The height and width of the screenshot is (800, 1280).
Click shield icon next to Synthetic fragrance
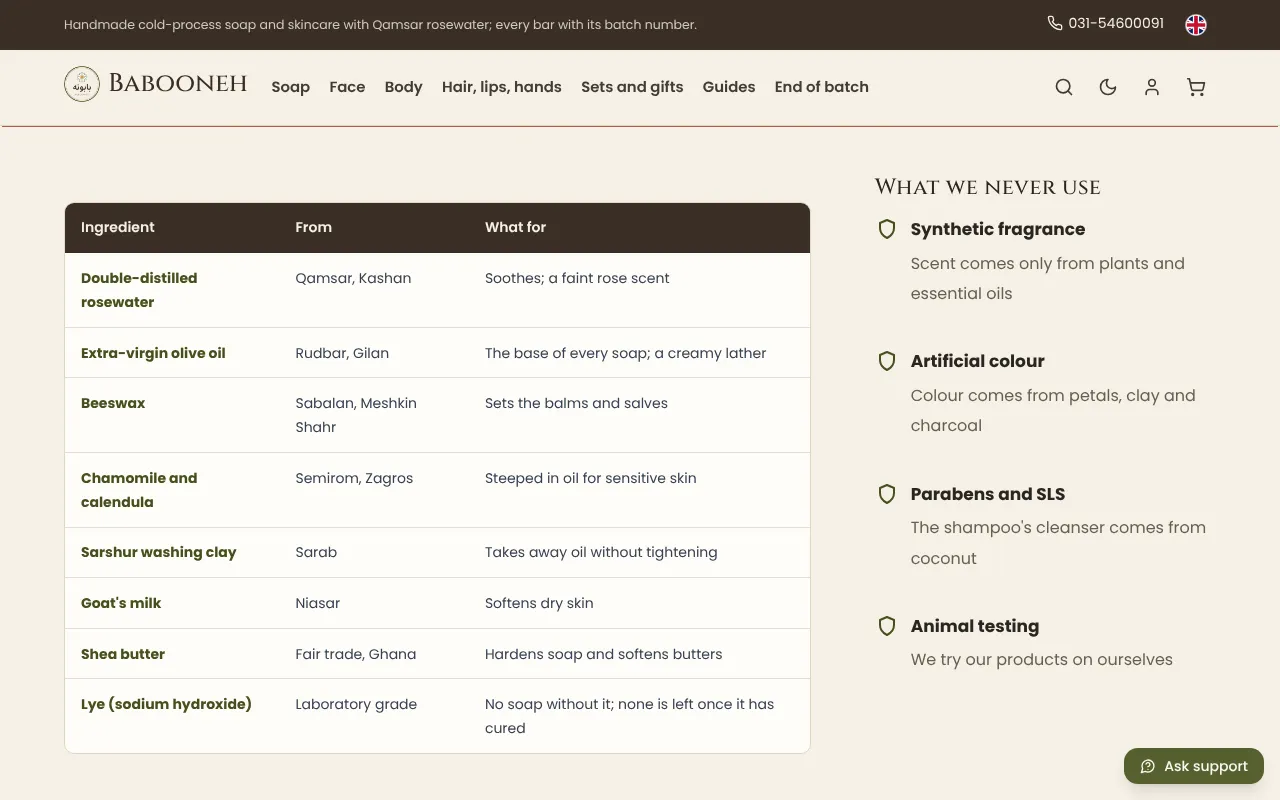(x=887, y=229)
